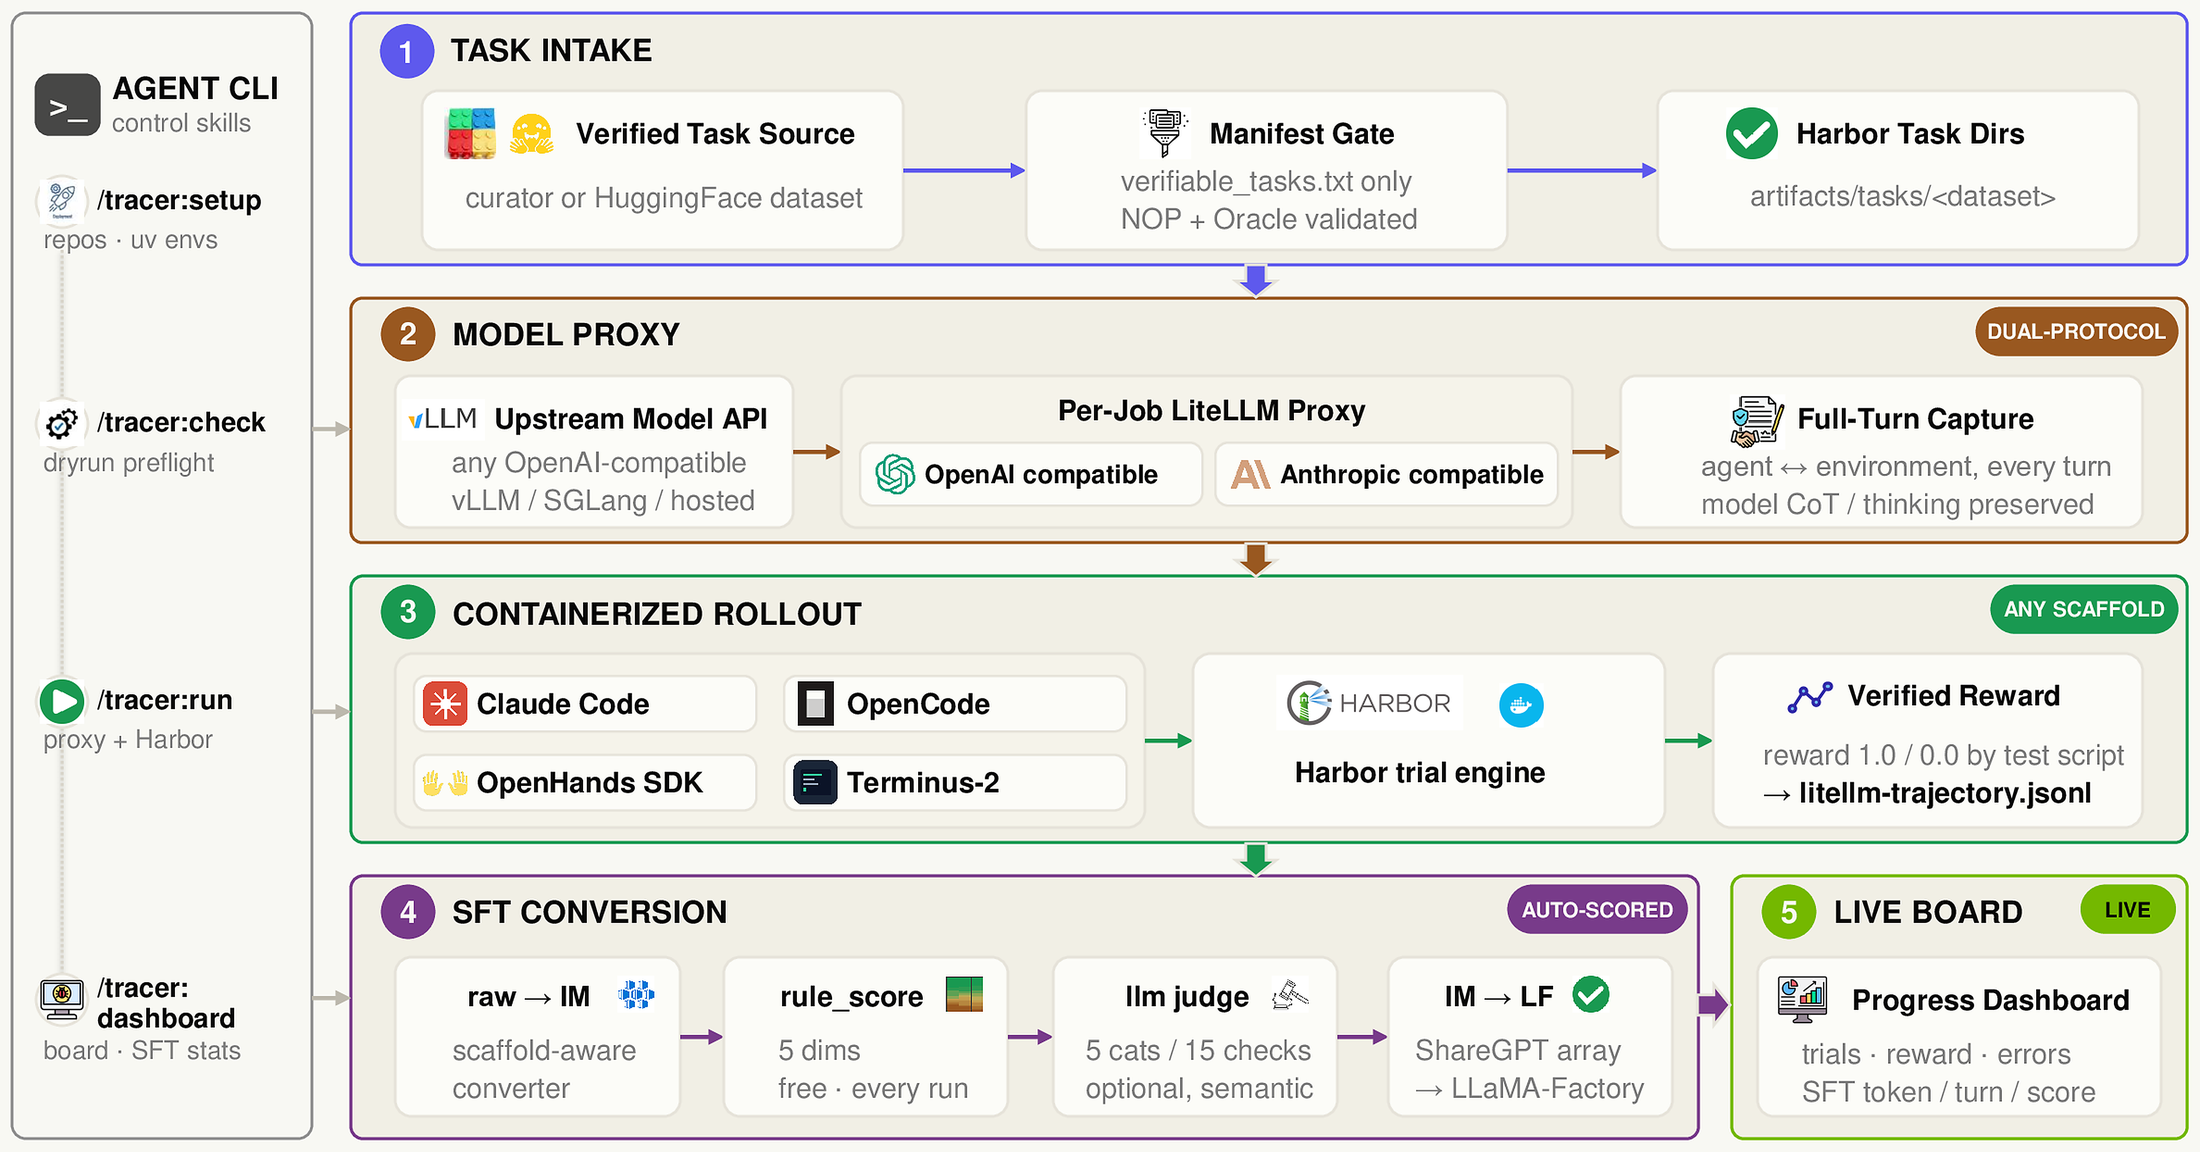Screen dimensions: 2200x1152
Task: Click the monitor icon beside /tracer: dashboard
Action: [x=62, y=997]
